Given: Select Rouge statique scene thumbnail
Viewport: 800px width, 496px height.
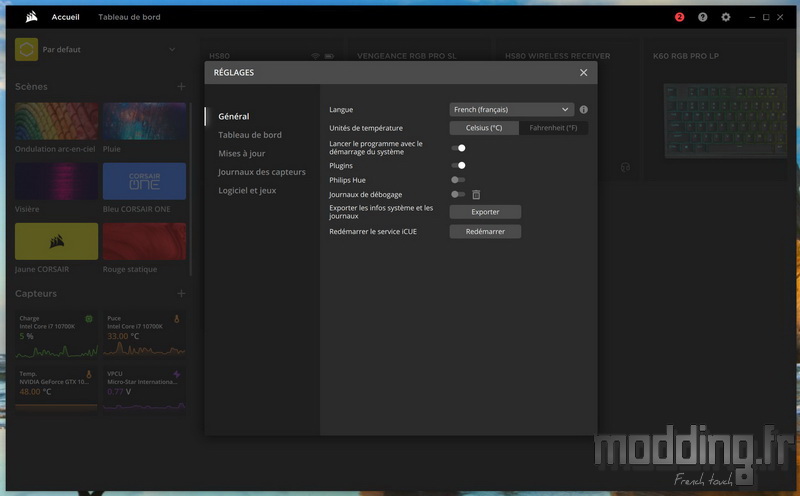Looking at the screenshot, I should (144, 241).
